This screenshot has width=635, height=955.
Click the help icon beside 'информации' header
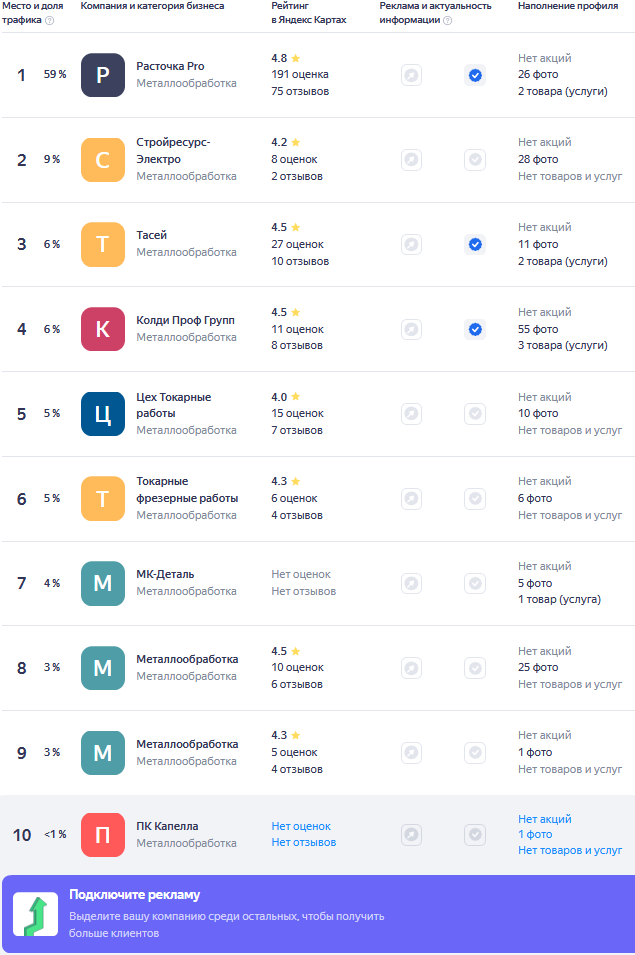pyautogui.click(x=447, y=20)
